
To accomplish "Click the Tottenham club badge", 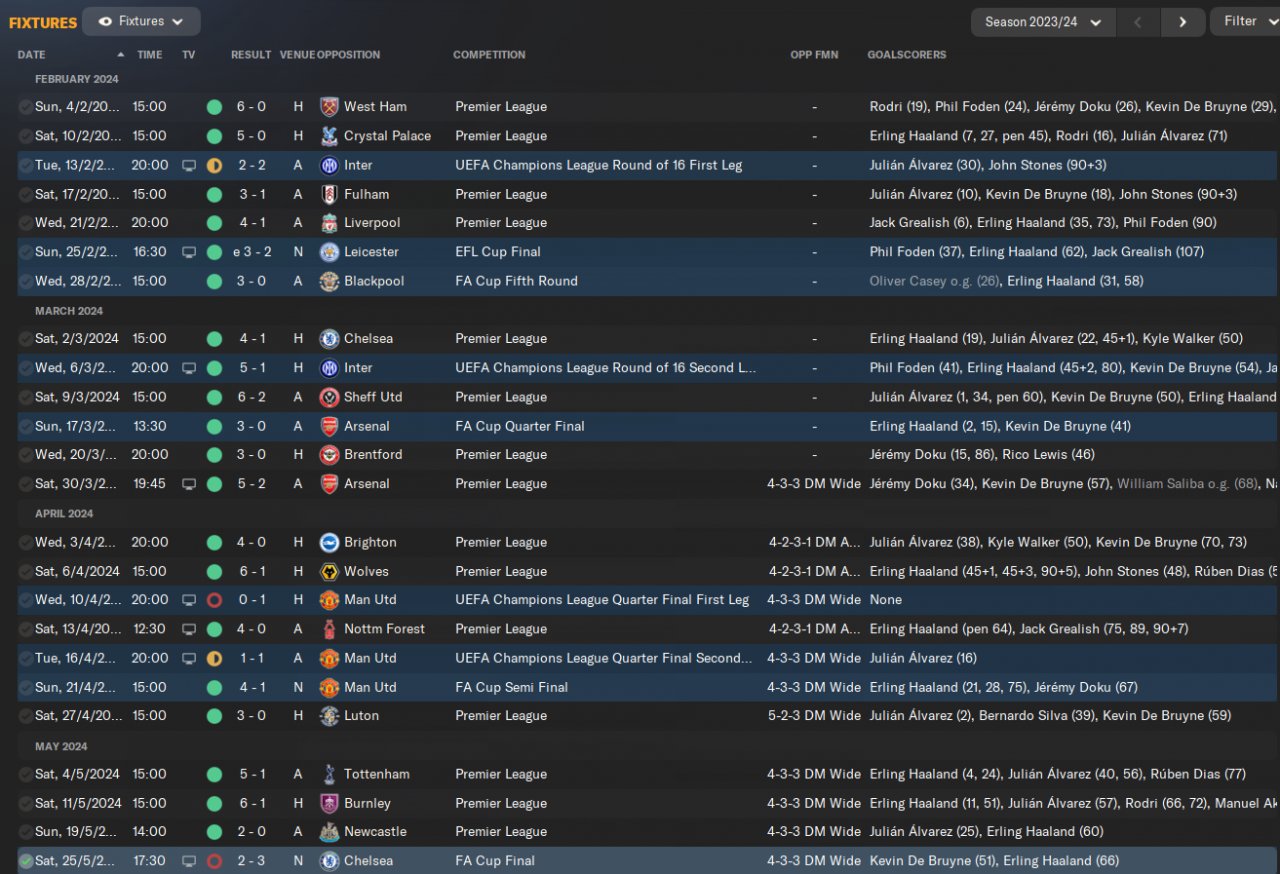I will 329,774.
